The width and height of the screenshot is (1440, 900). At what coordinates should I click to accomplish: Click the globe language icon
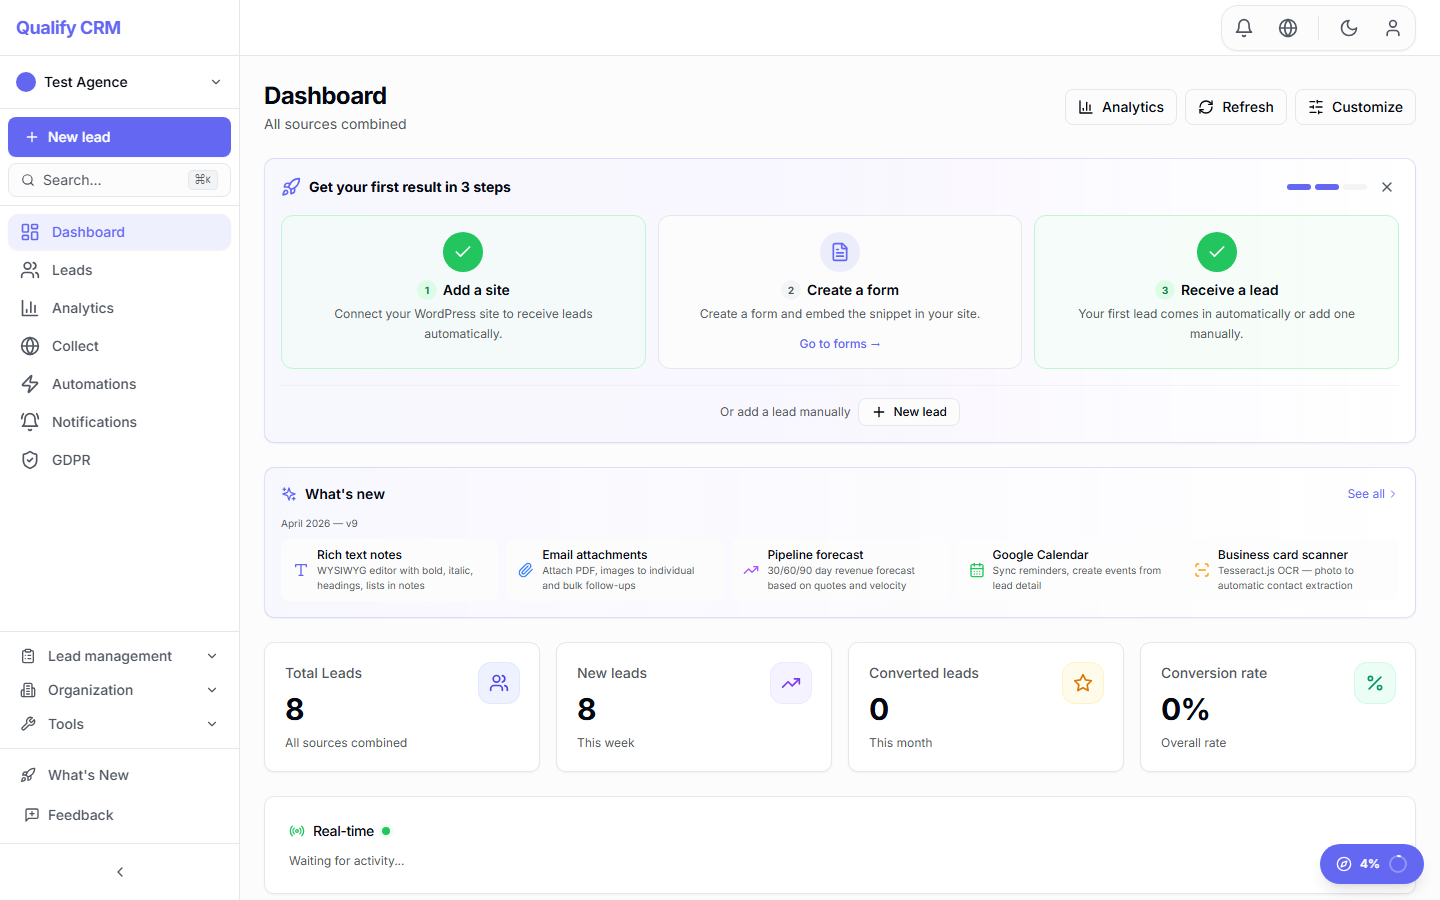pyautogui.click(x=1288, y=27)
